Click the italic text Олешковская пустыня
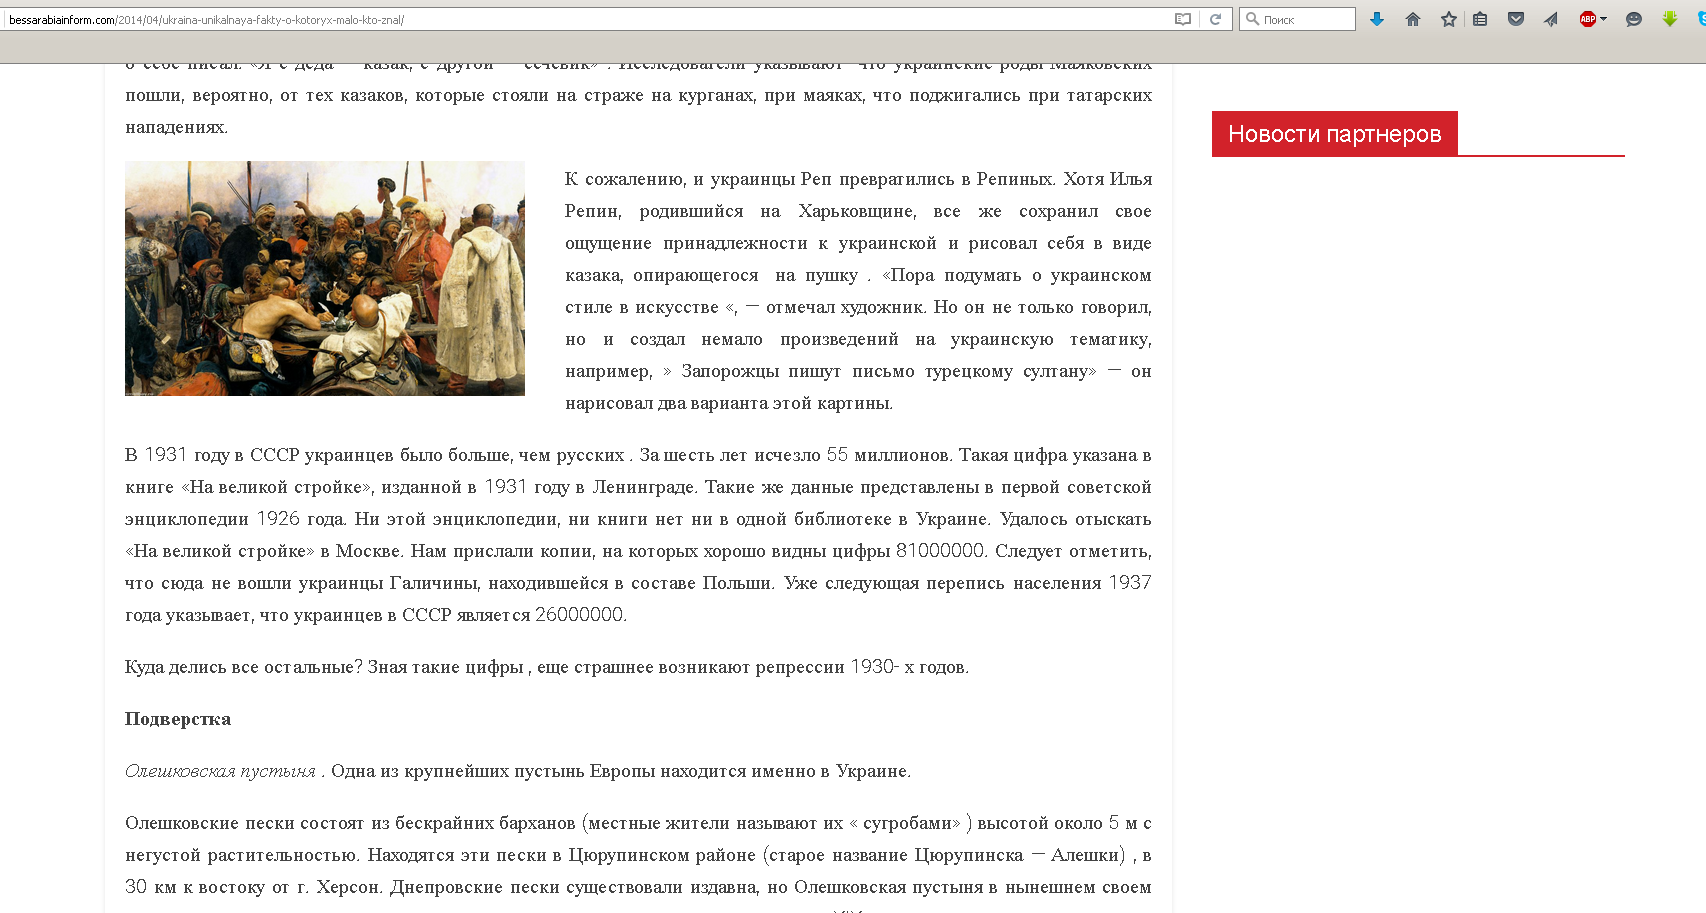The image size is (1706, 913). point(220,771)
